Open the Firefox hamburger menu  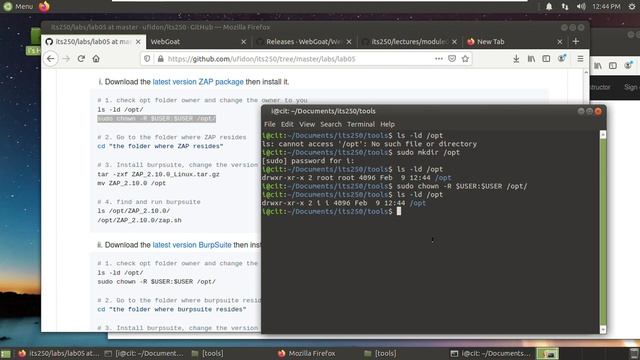coord(580,59)
